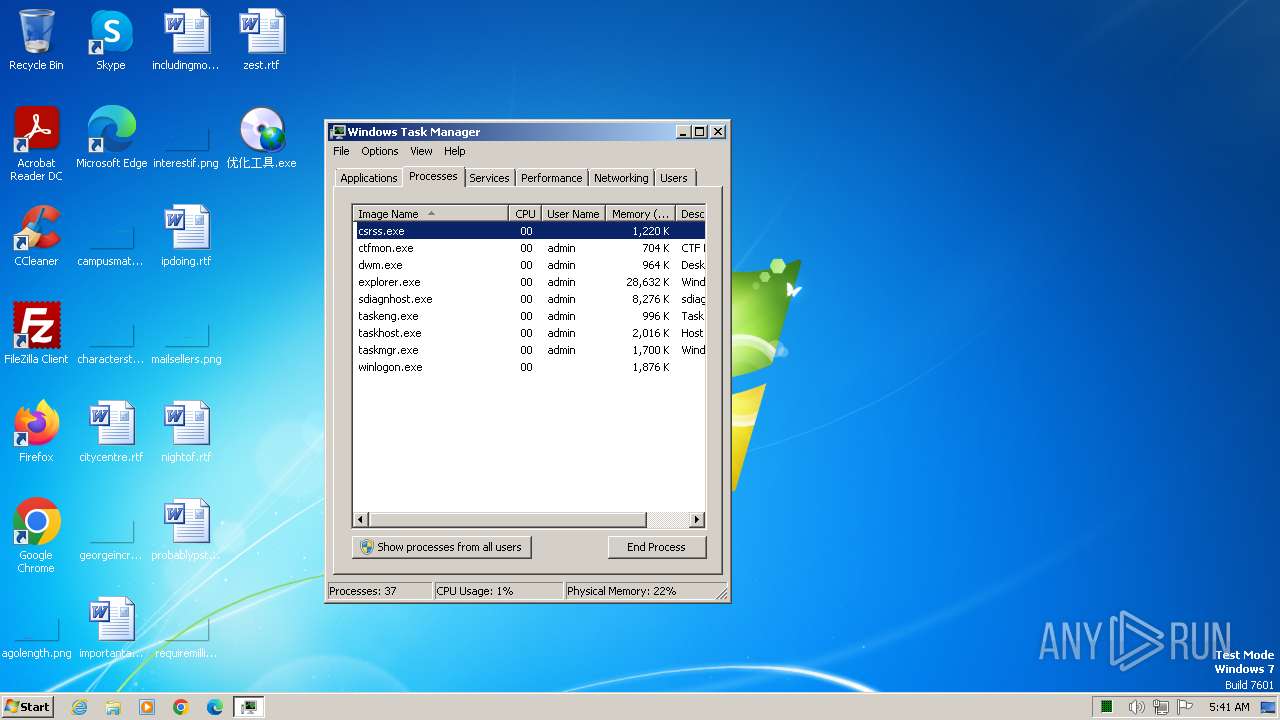
Task: Click the horizontal scrollbar thumb
Action: click(508, 520)
